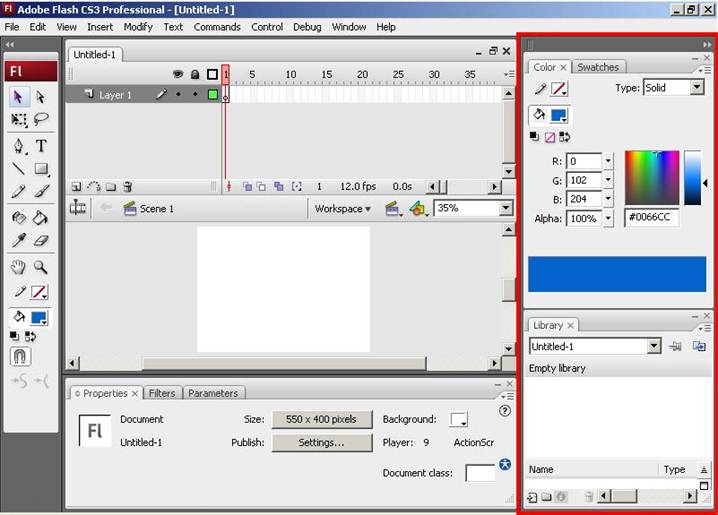The width and height of the screenshot is (718, 515).
Task: Insert a layer folder in timeline
Action: 111,187
